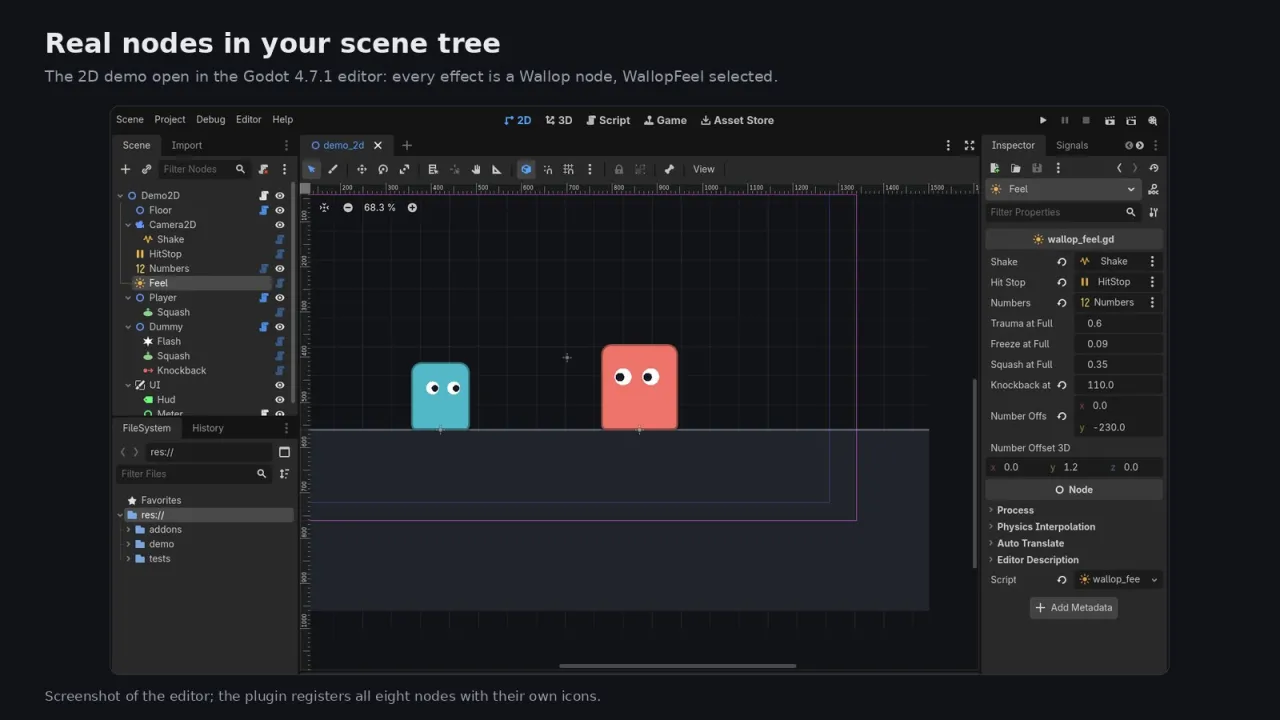Open the Asset Store workspace
This screenshot has height=720, width=1280.
pos(737,120)
